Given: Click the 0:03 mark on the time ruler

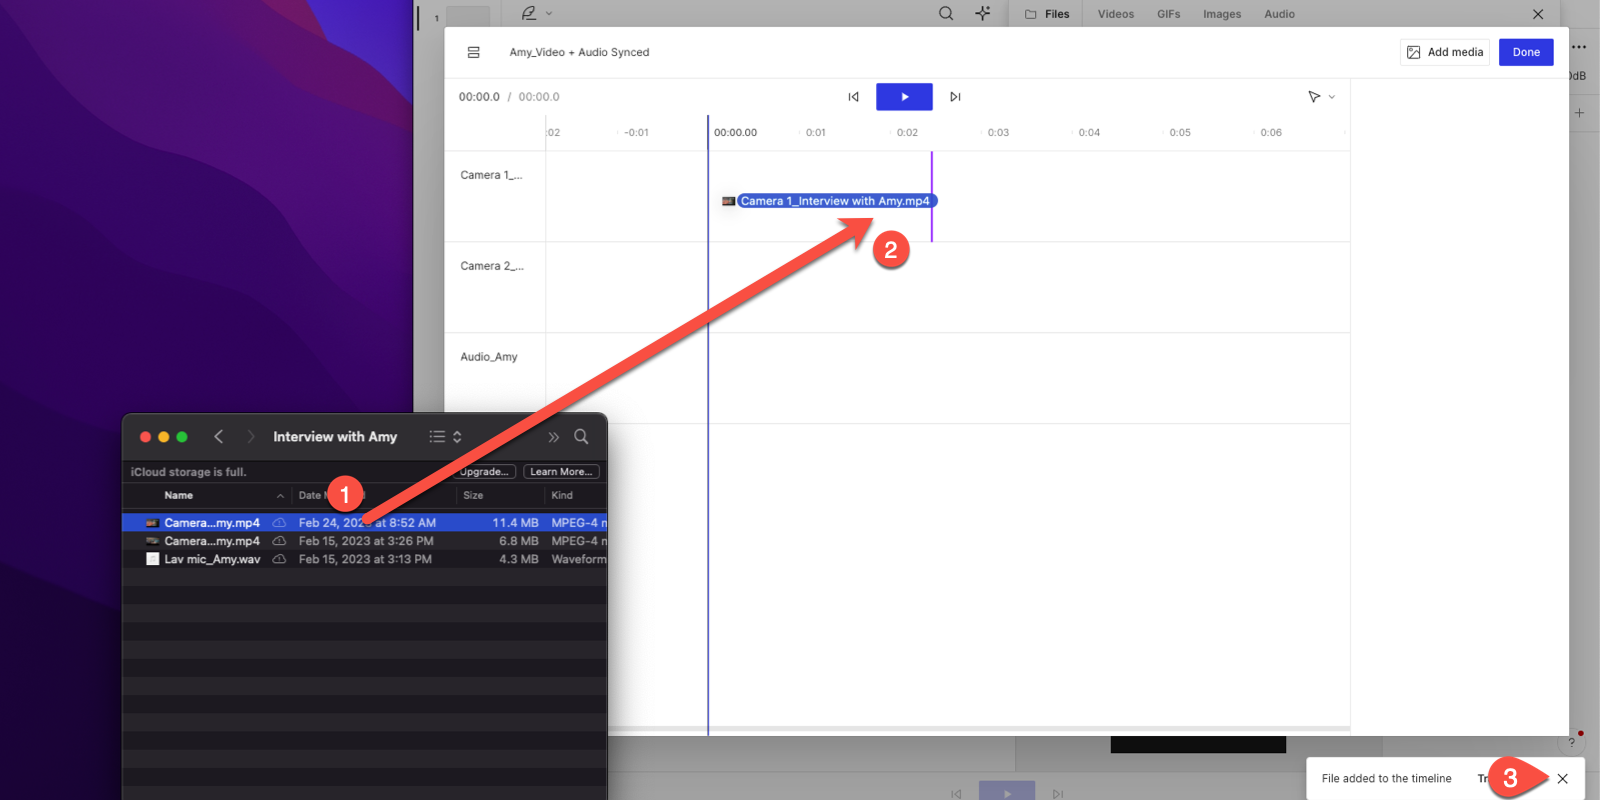Looking at the screenshot, I should click(x=998, y=132).
